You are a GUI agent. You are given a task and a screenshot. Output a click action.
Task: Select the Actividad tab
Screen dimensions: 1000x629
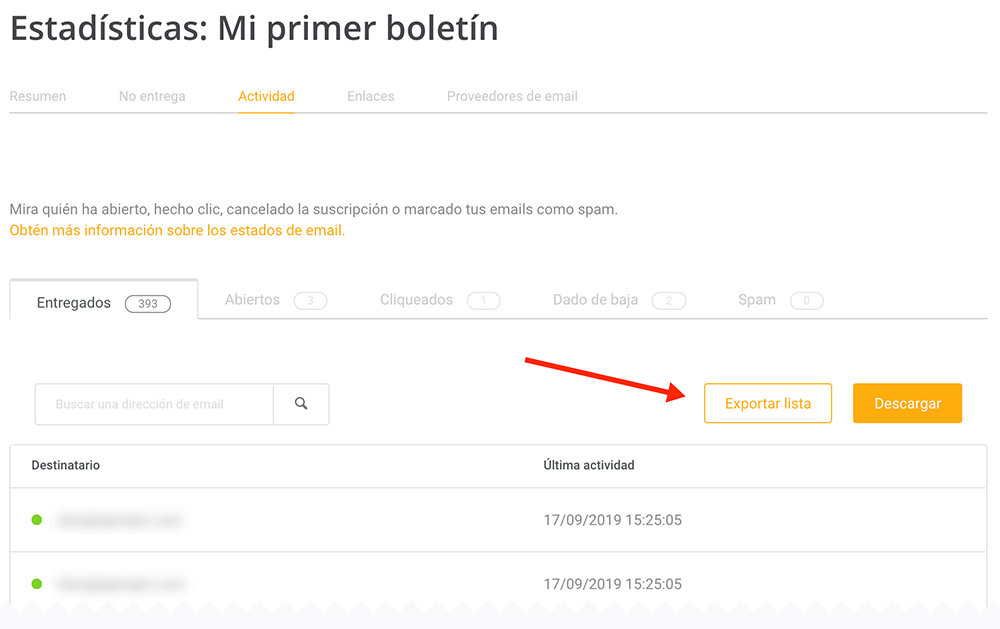coord(266,96)
